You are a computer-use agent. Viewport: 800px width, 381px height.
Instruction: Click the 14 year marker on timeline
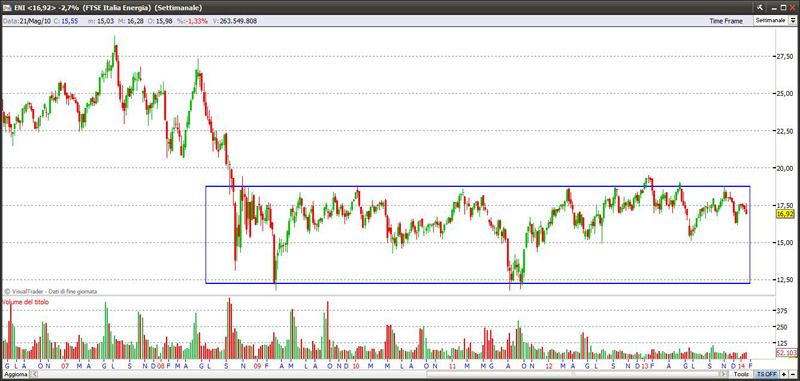[x=741, y=366]
